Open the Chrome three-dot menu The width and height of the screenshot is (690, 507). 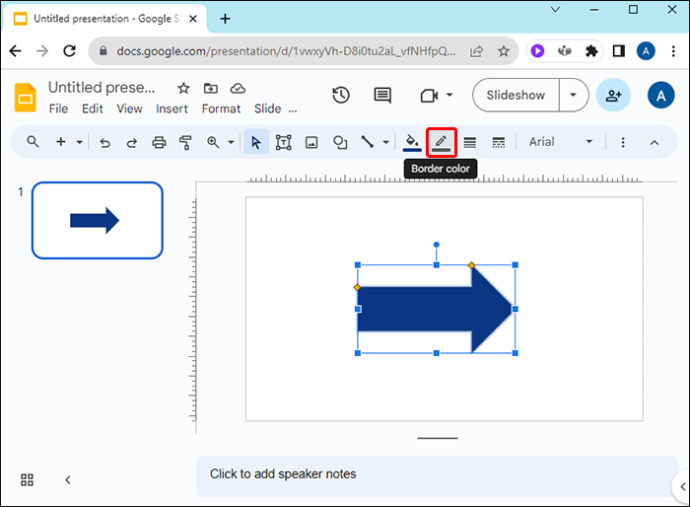(x=673, y=51)
